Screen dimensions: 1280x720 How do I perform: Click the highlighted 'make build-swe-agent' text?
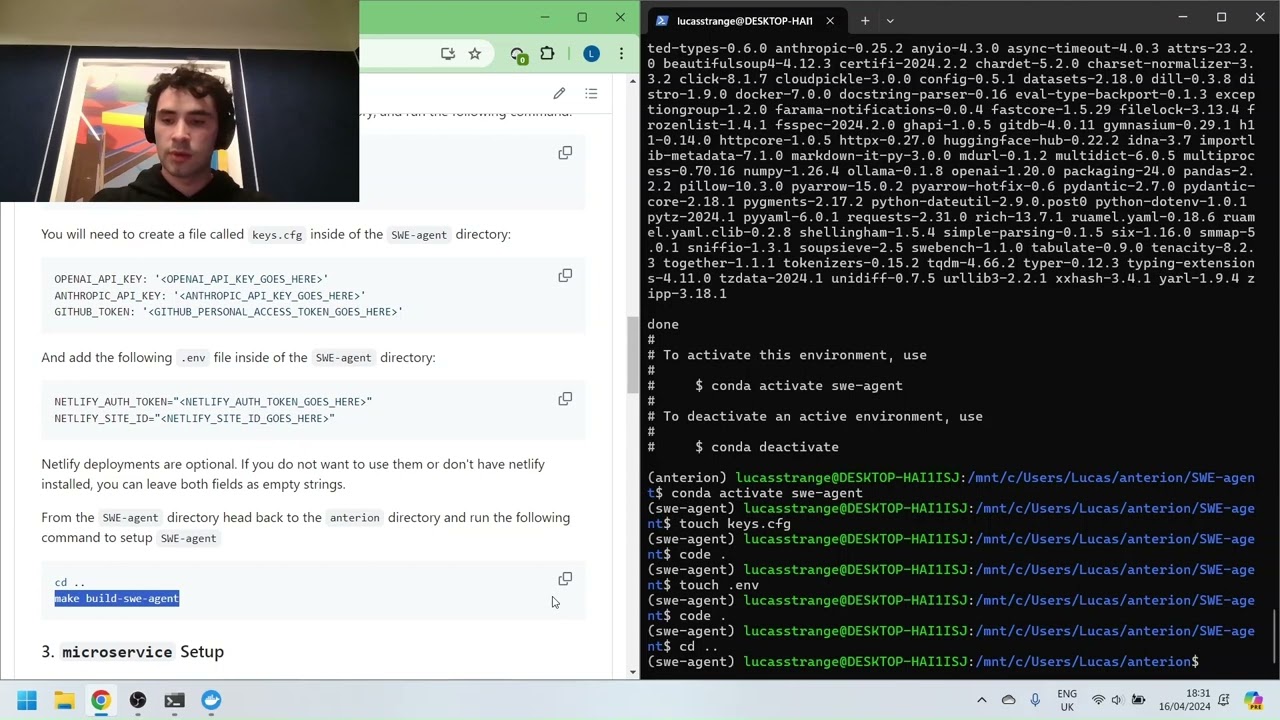point(117,598)
